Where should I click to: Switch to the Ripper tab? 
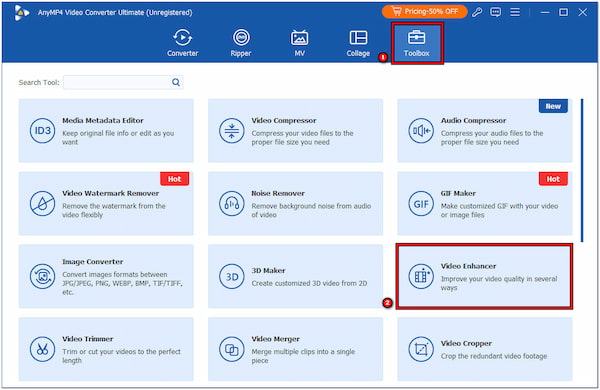pyautogui.click(x=241, y=43)
